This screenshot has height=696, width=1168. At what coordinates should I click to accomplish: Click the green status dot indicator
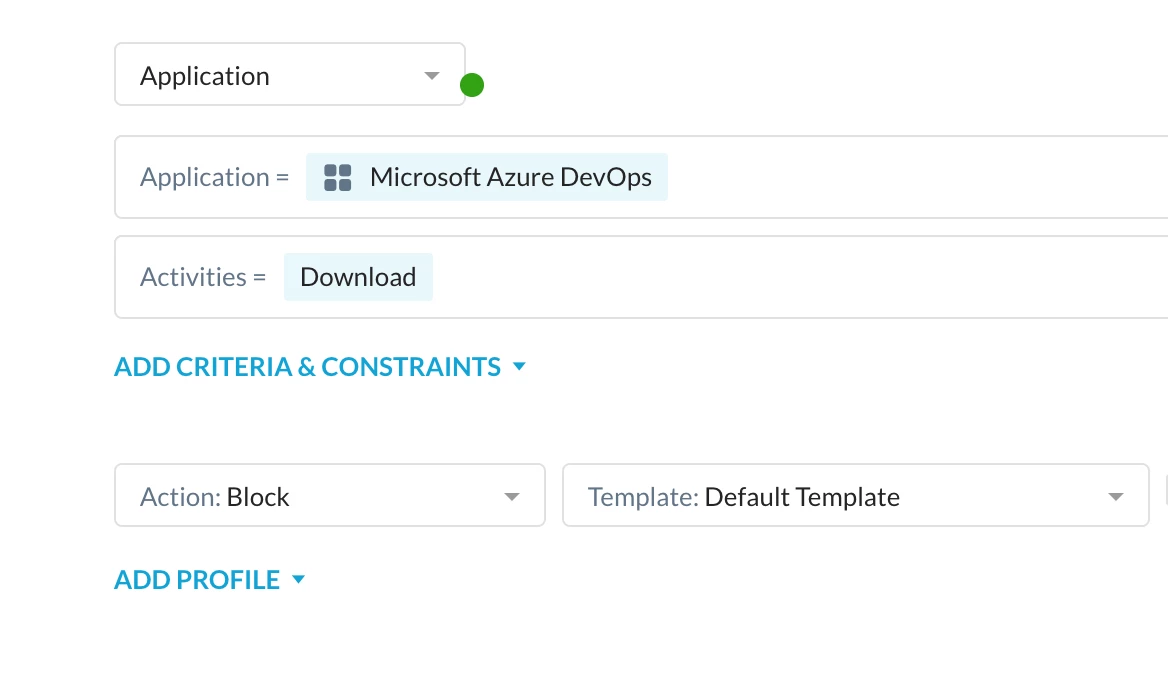[472, 86]
